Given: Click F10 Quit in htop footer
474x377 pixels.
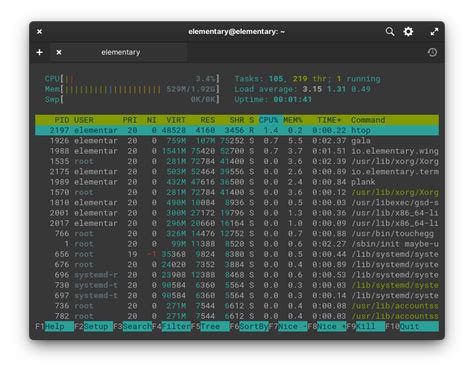Looking at the screenshot, I should coord(412,326).
